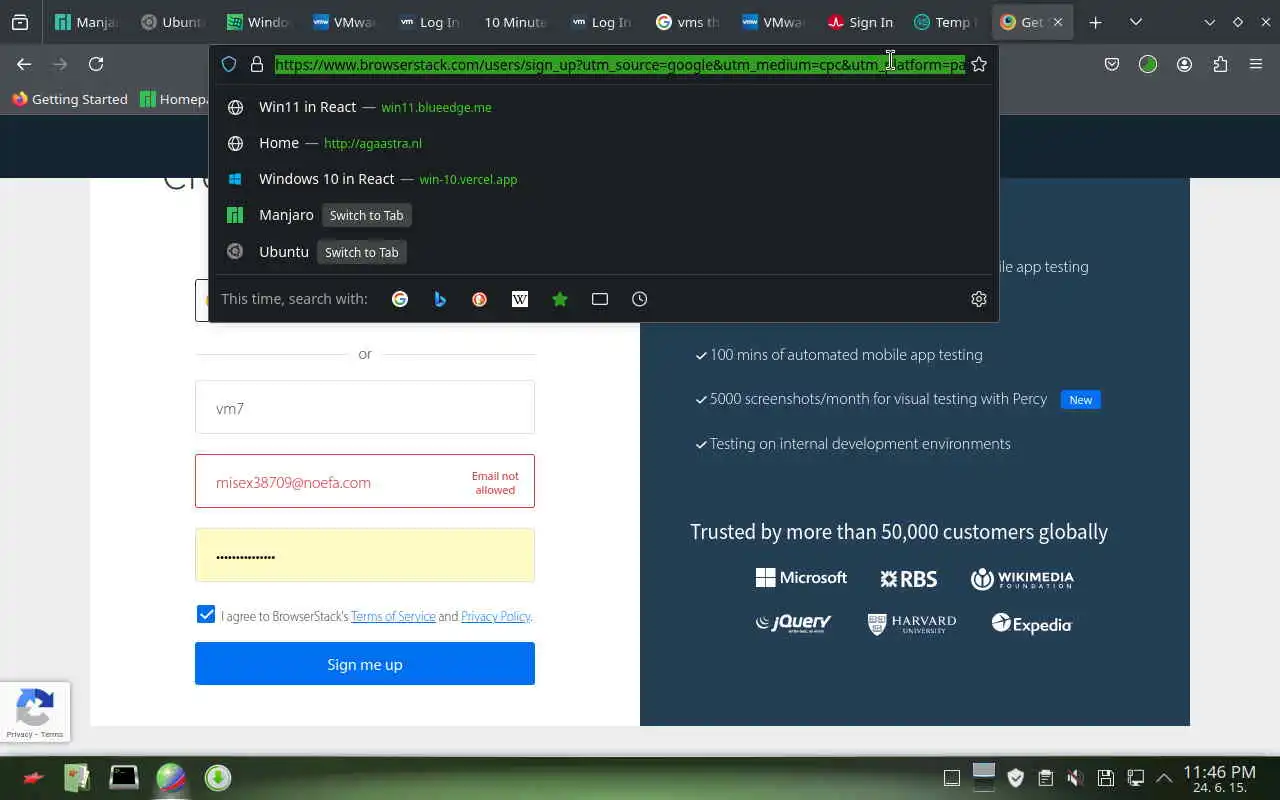The height and width of the screenshot is (800, 1280).
Task: Open the terminal icon in the taskbar
Action: pyautogui.click(x=124, y=777)
